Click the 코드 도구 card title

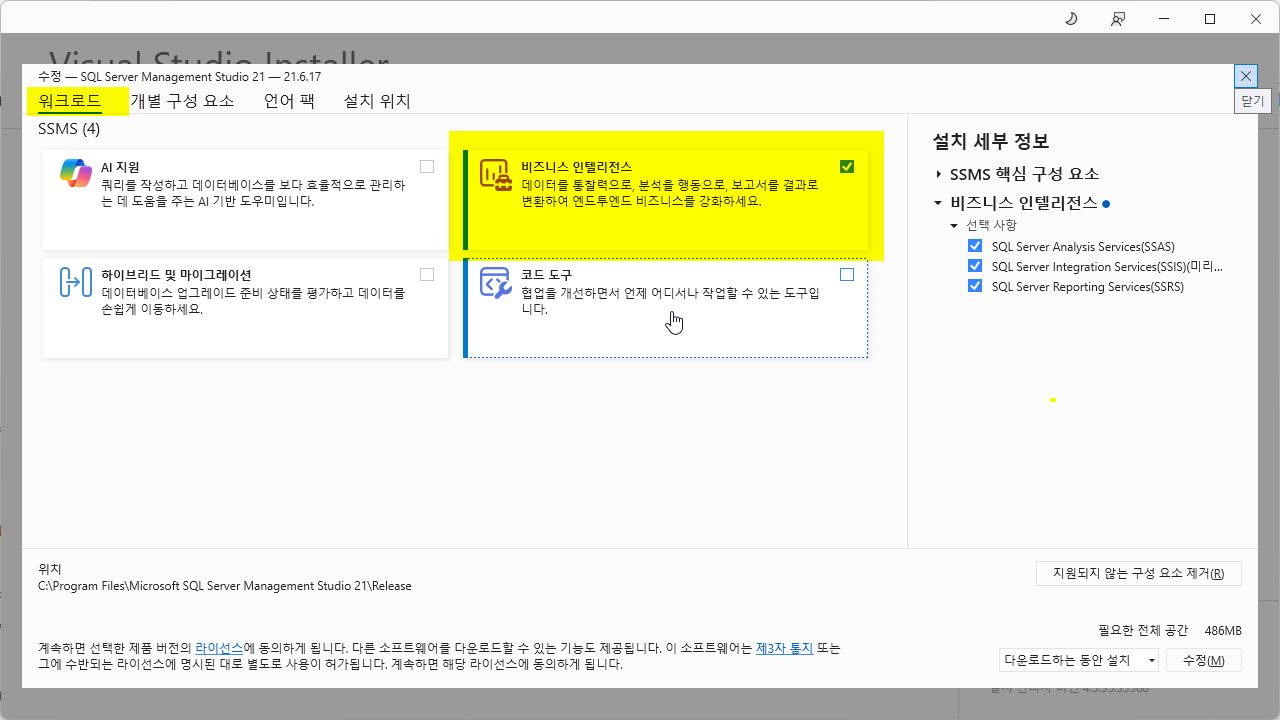point(546,275)
